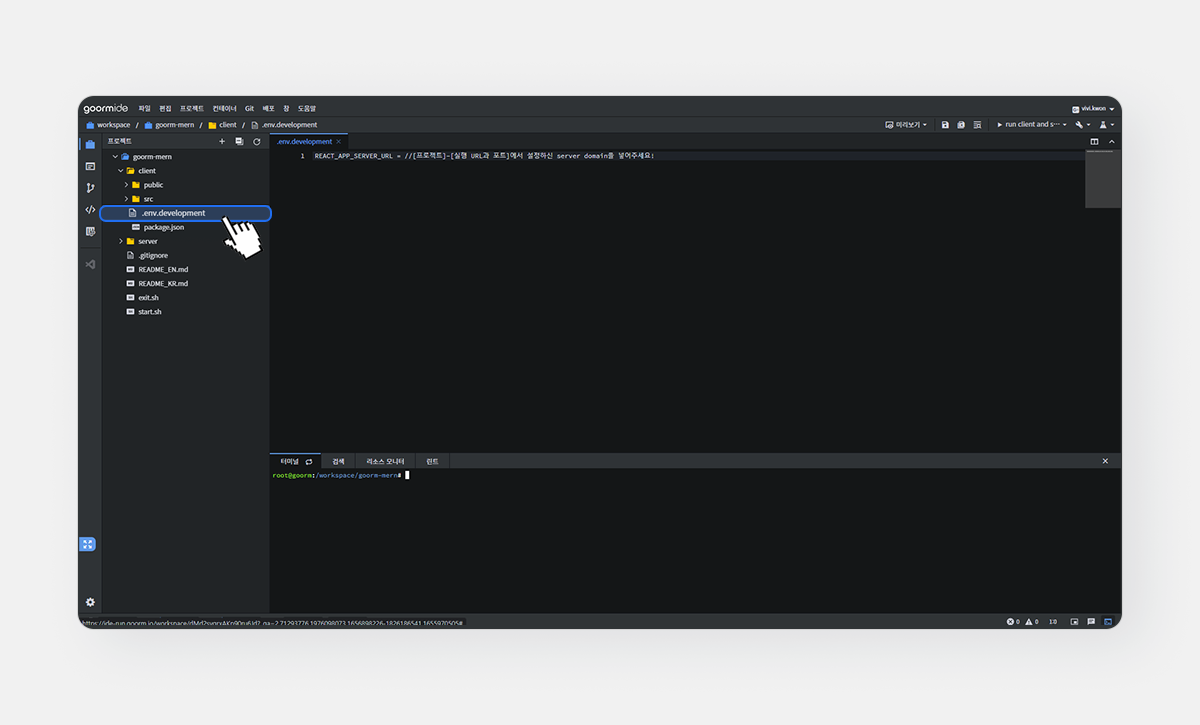Open the Git menu

(250, 108)
